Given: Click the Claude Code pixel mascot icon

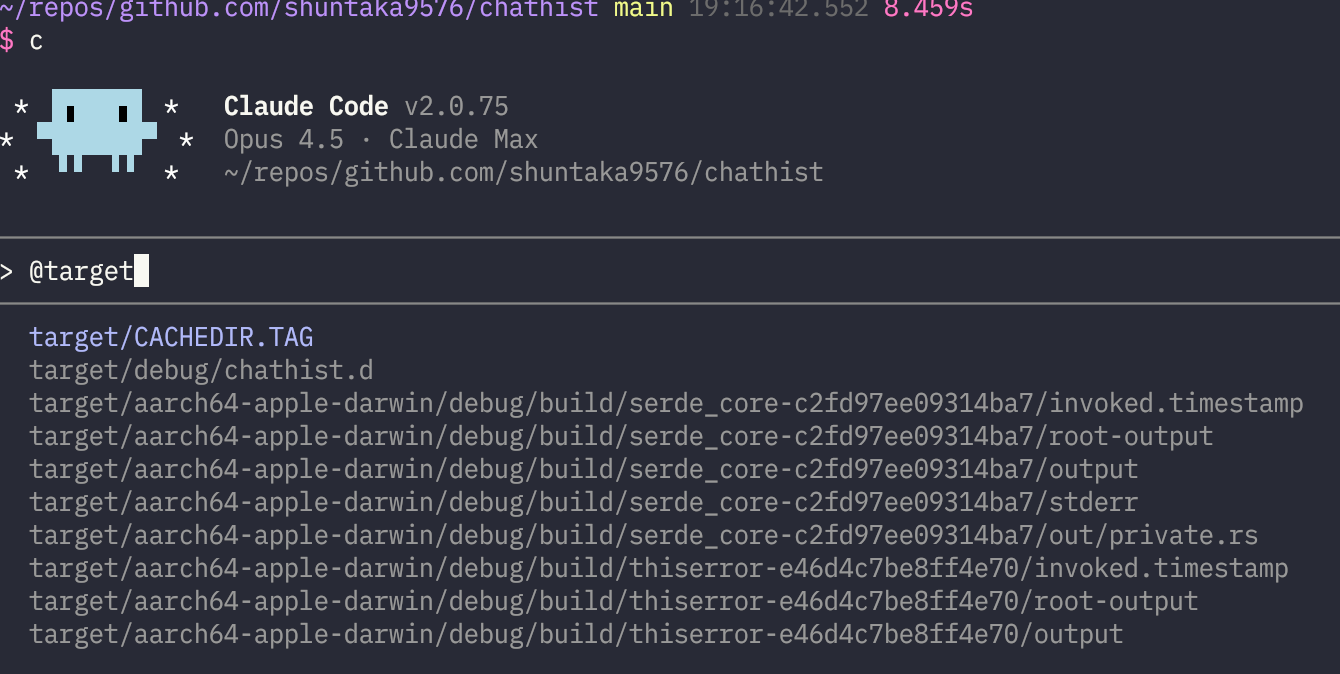Looking at the screenshot, I should (x=97, y=130).
